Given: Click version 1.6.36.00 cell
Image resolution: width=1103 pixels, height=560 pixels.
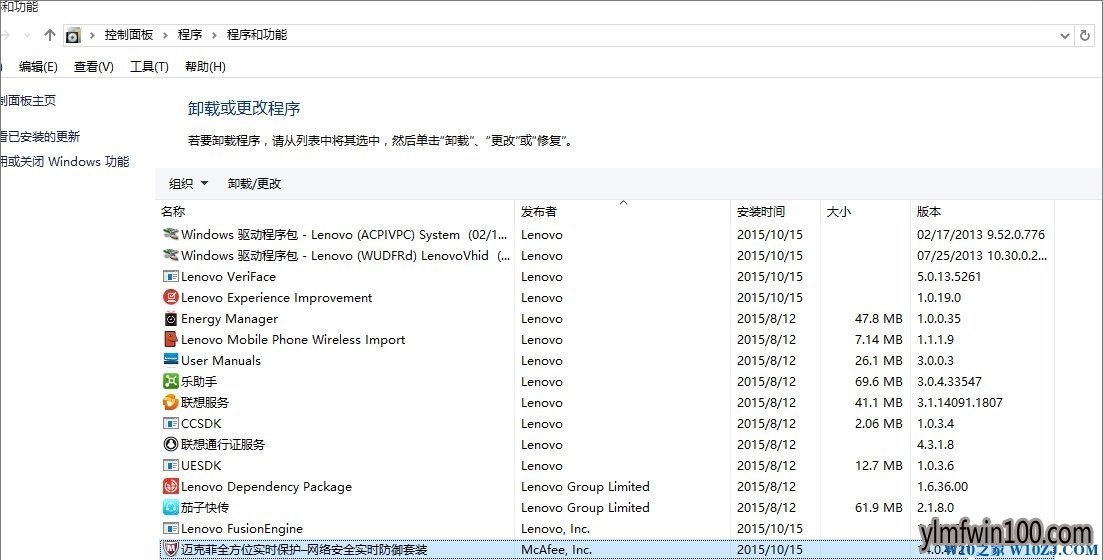Looking at the screenshot, I should click(943, 486).
